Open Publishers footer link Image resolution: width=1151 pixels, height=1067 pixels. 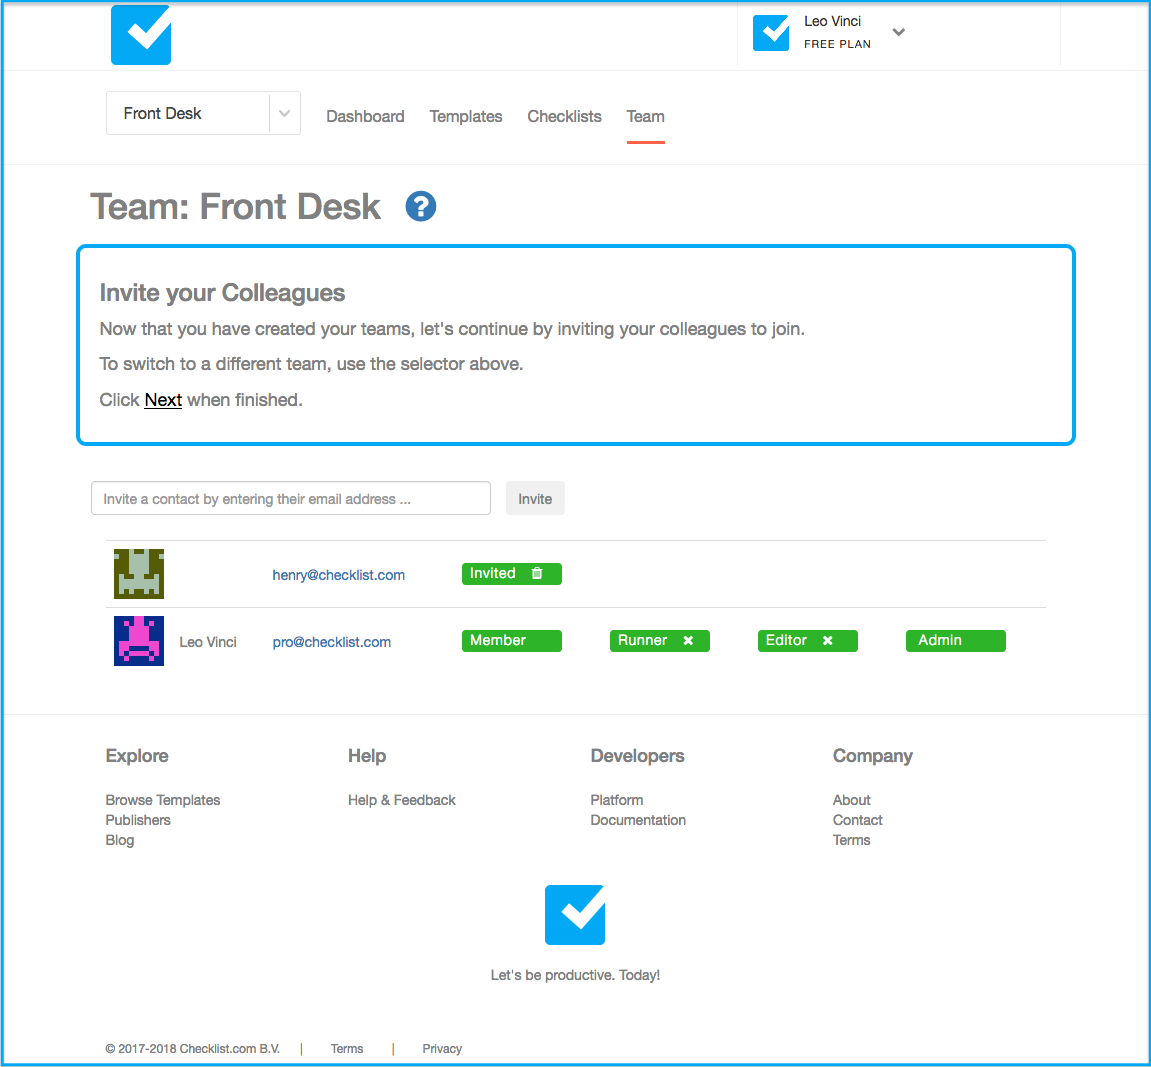[138, 820]
